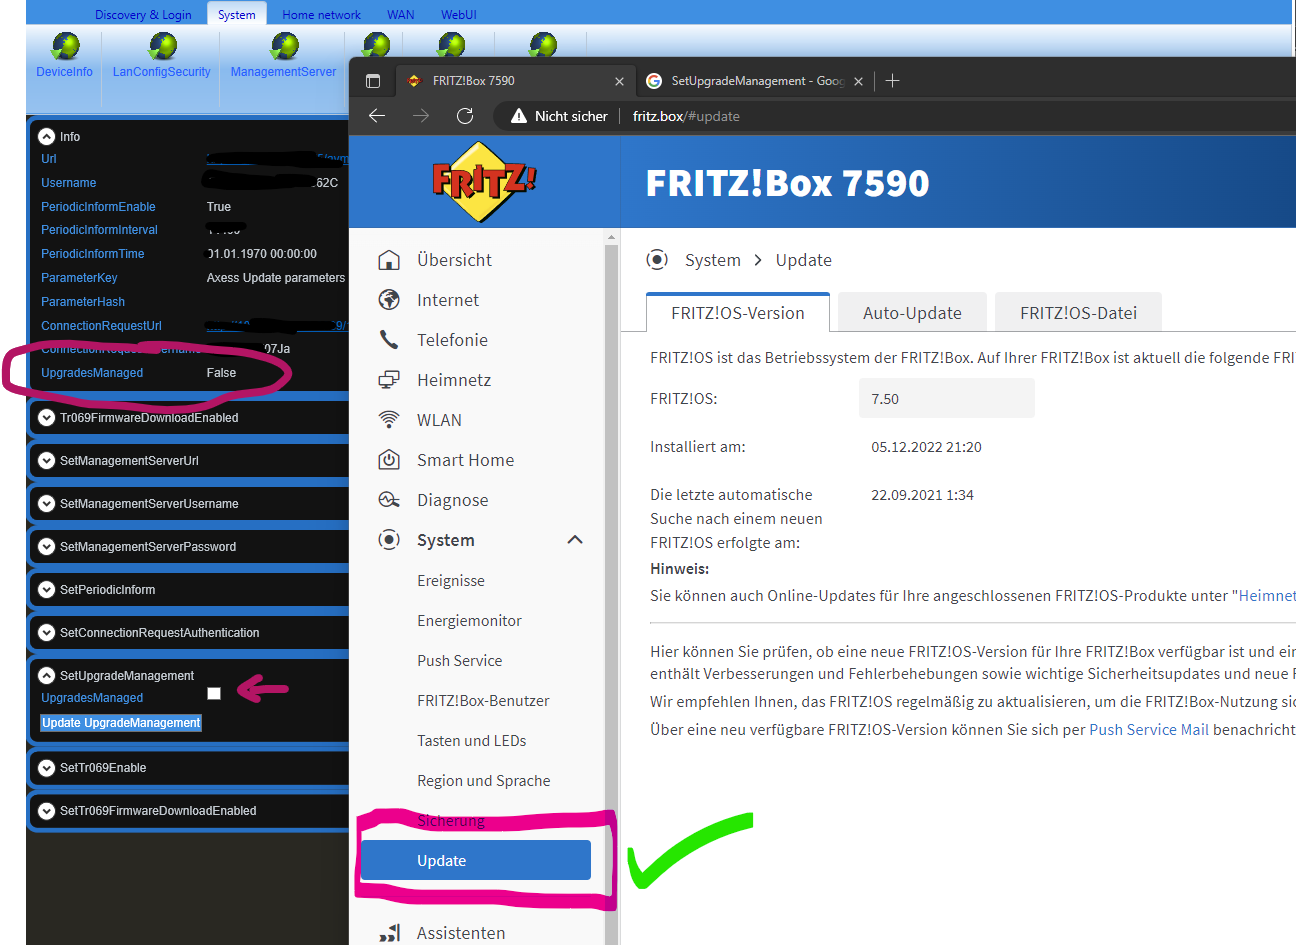1296x945 pixels.
Task: Open the LanConfigSecurity action icon
Action: pyautogui.click(x=162, y=46)
